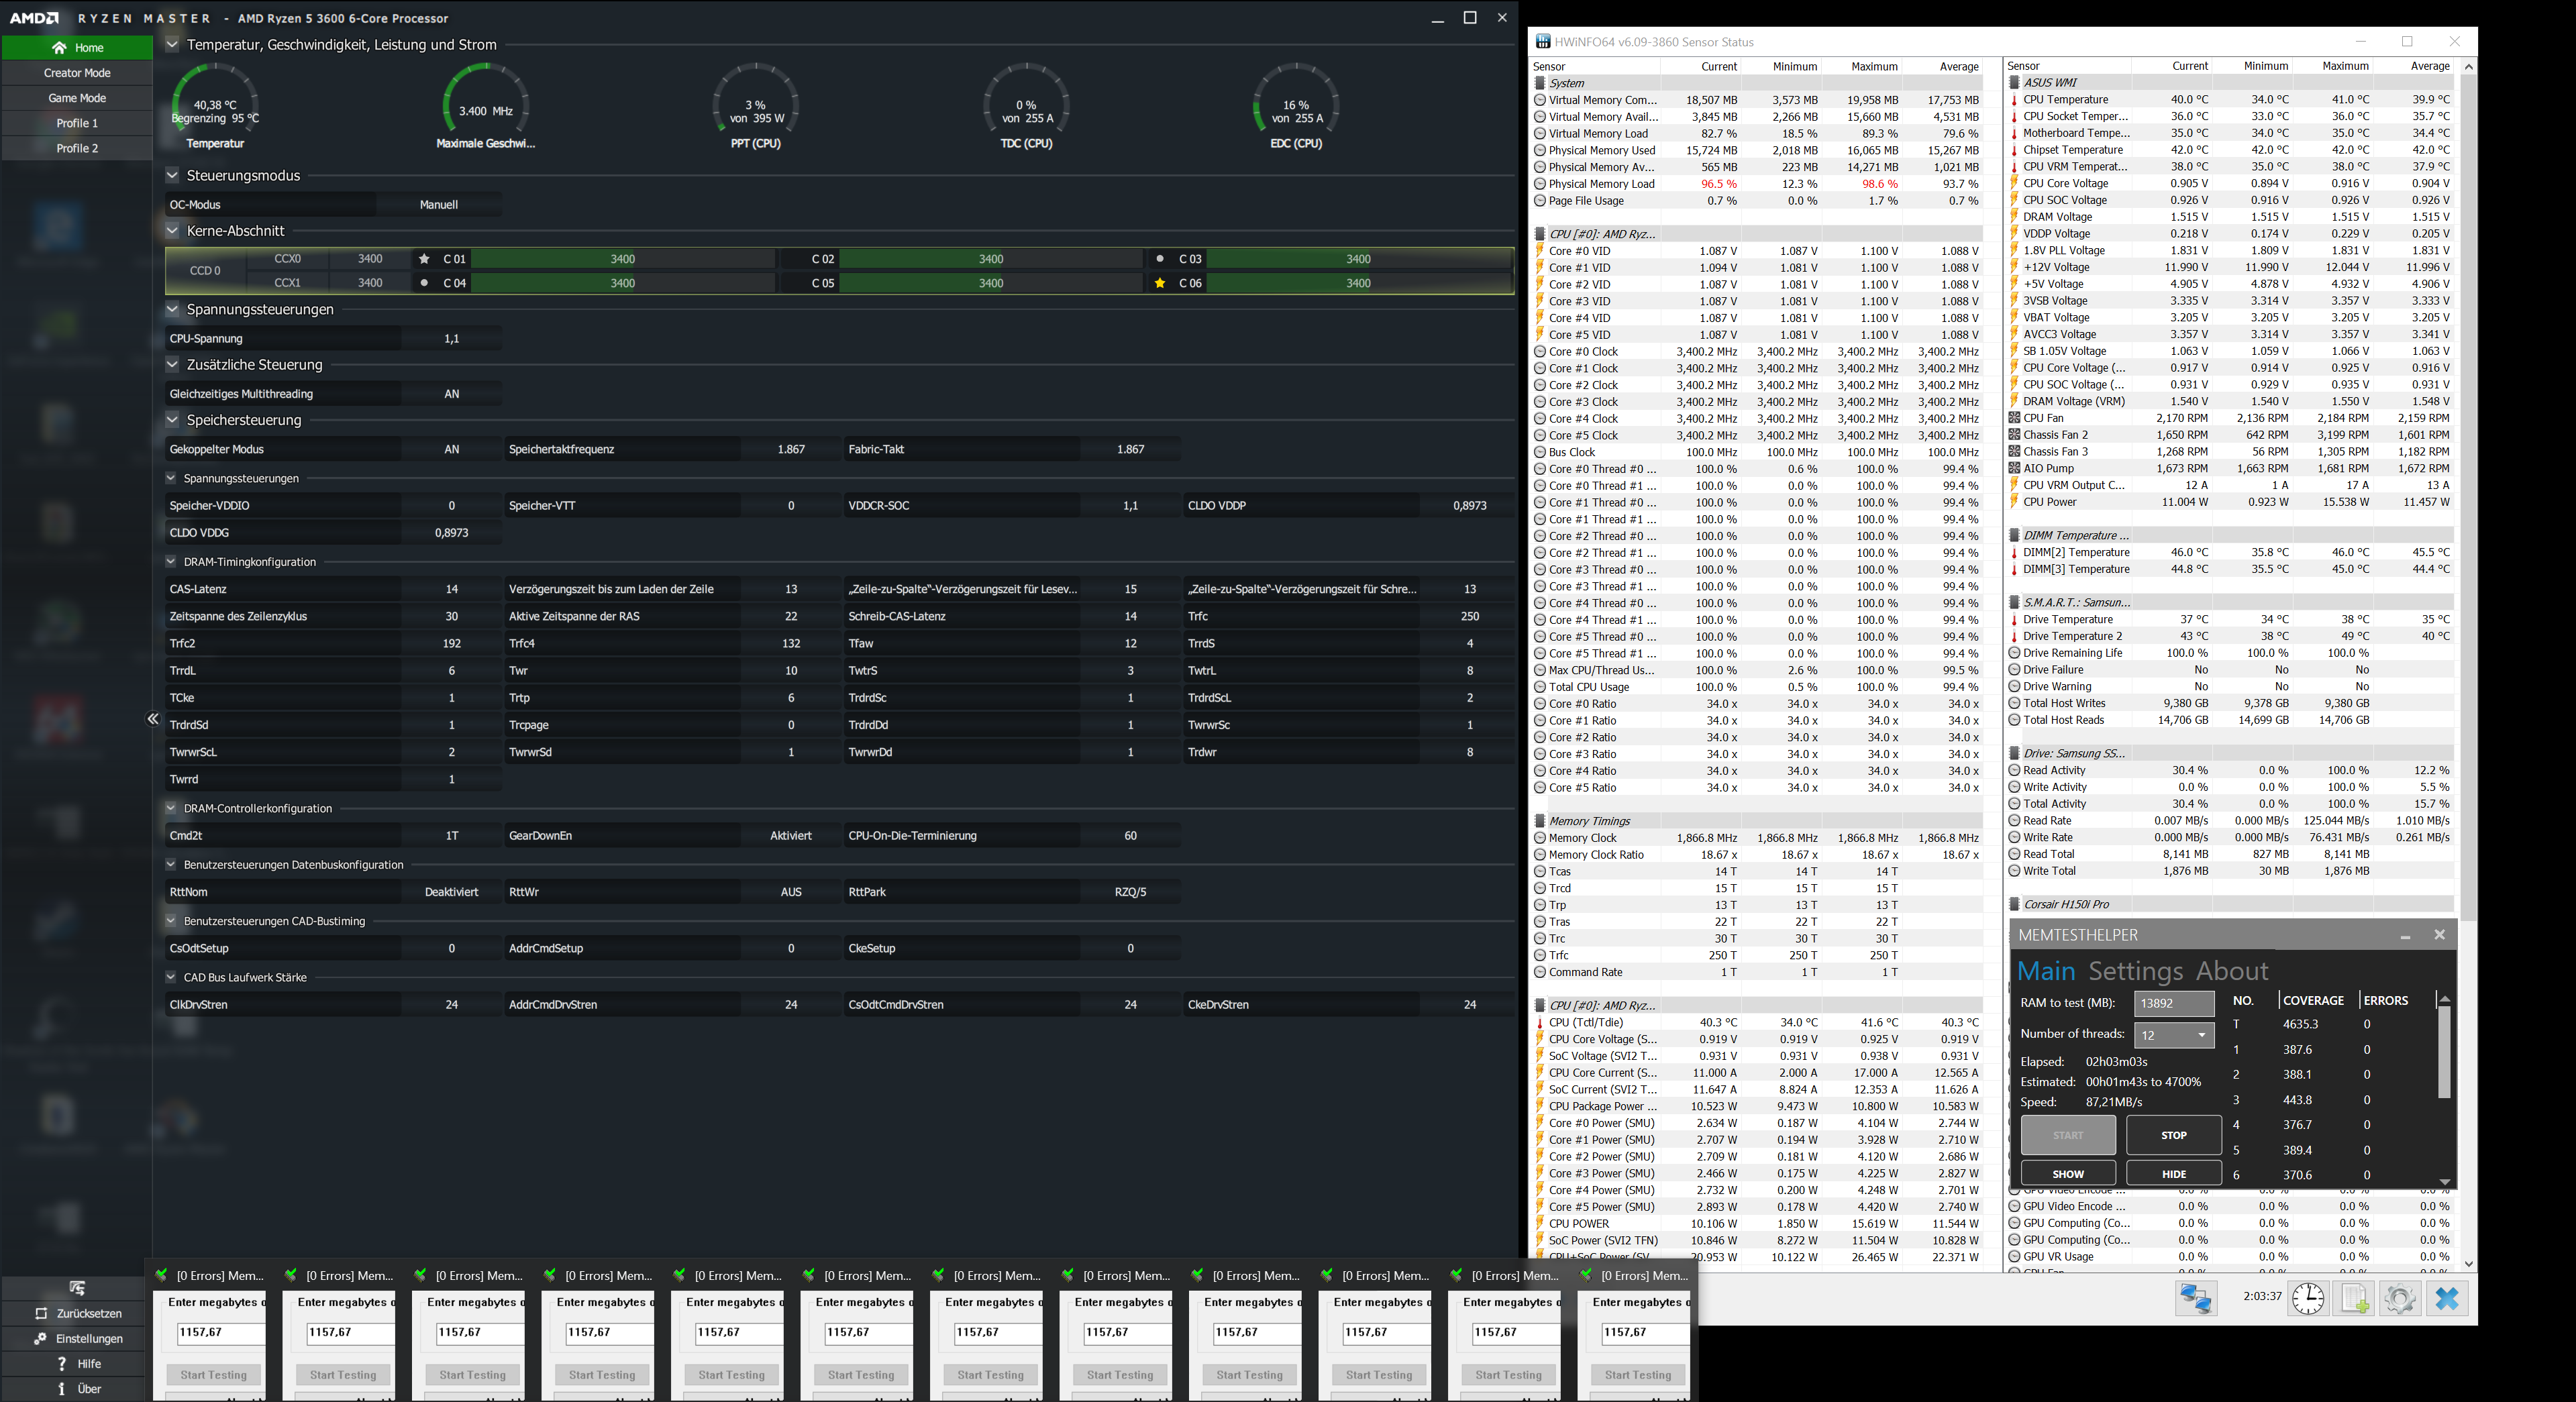
Task: Open HWiNFO settings gear icon
Action: (2400, 1298)
